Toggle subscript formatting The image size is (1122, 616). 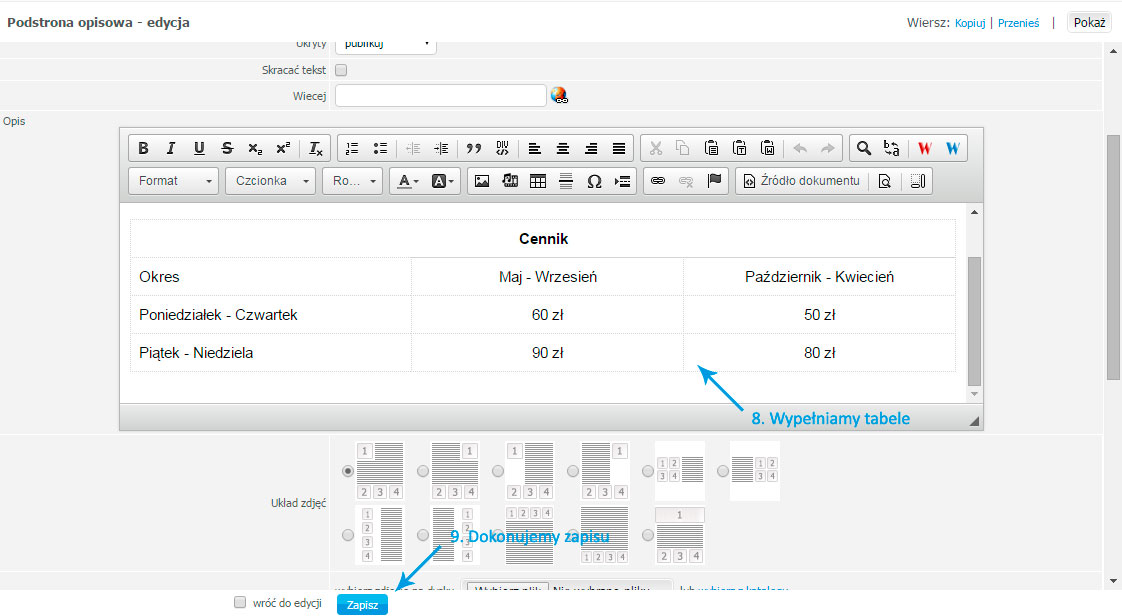(255, 148)
